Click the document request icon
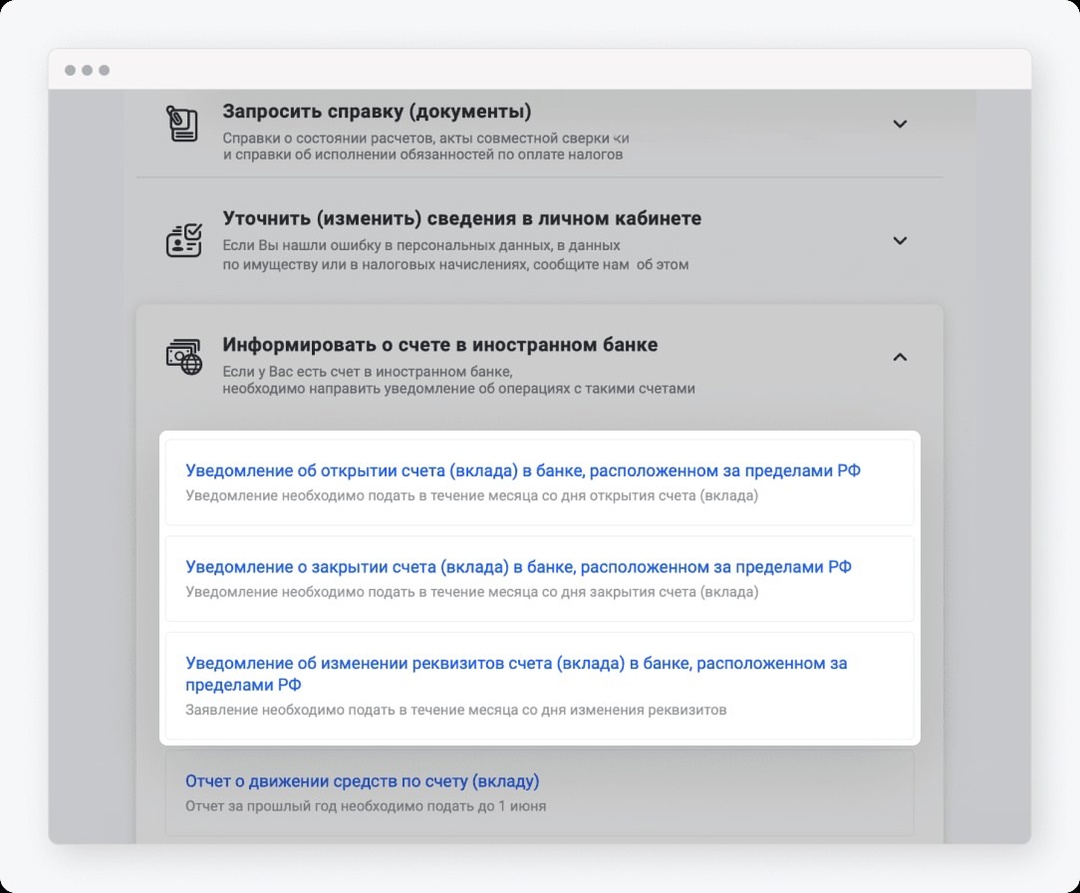Screen dimensions: 1080x893 coord(182,124)
